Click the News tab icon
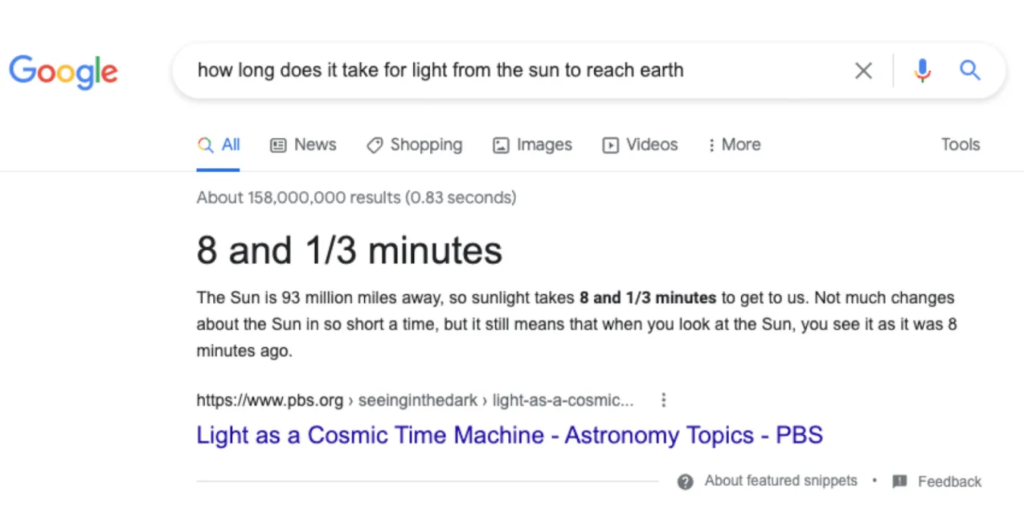Screen dimensions: 1024x520 pos(279,145)
